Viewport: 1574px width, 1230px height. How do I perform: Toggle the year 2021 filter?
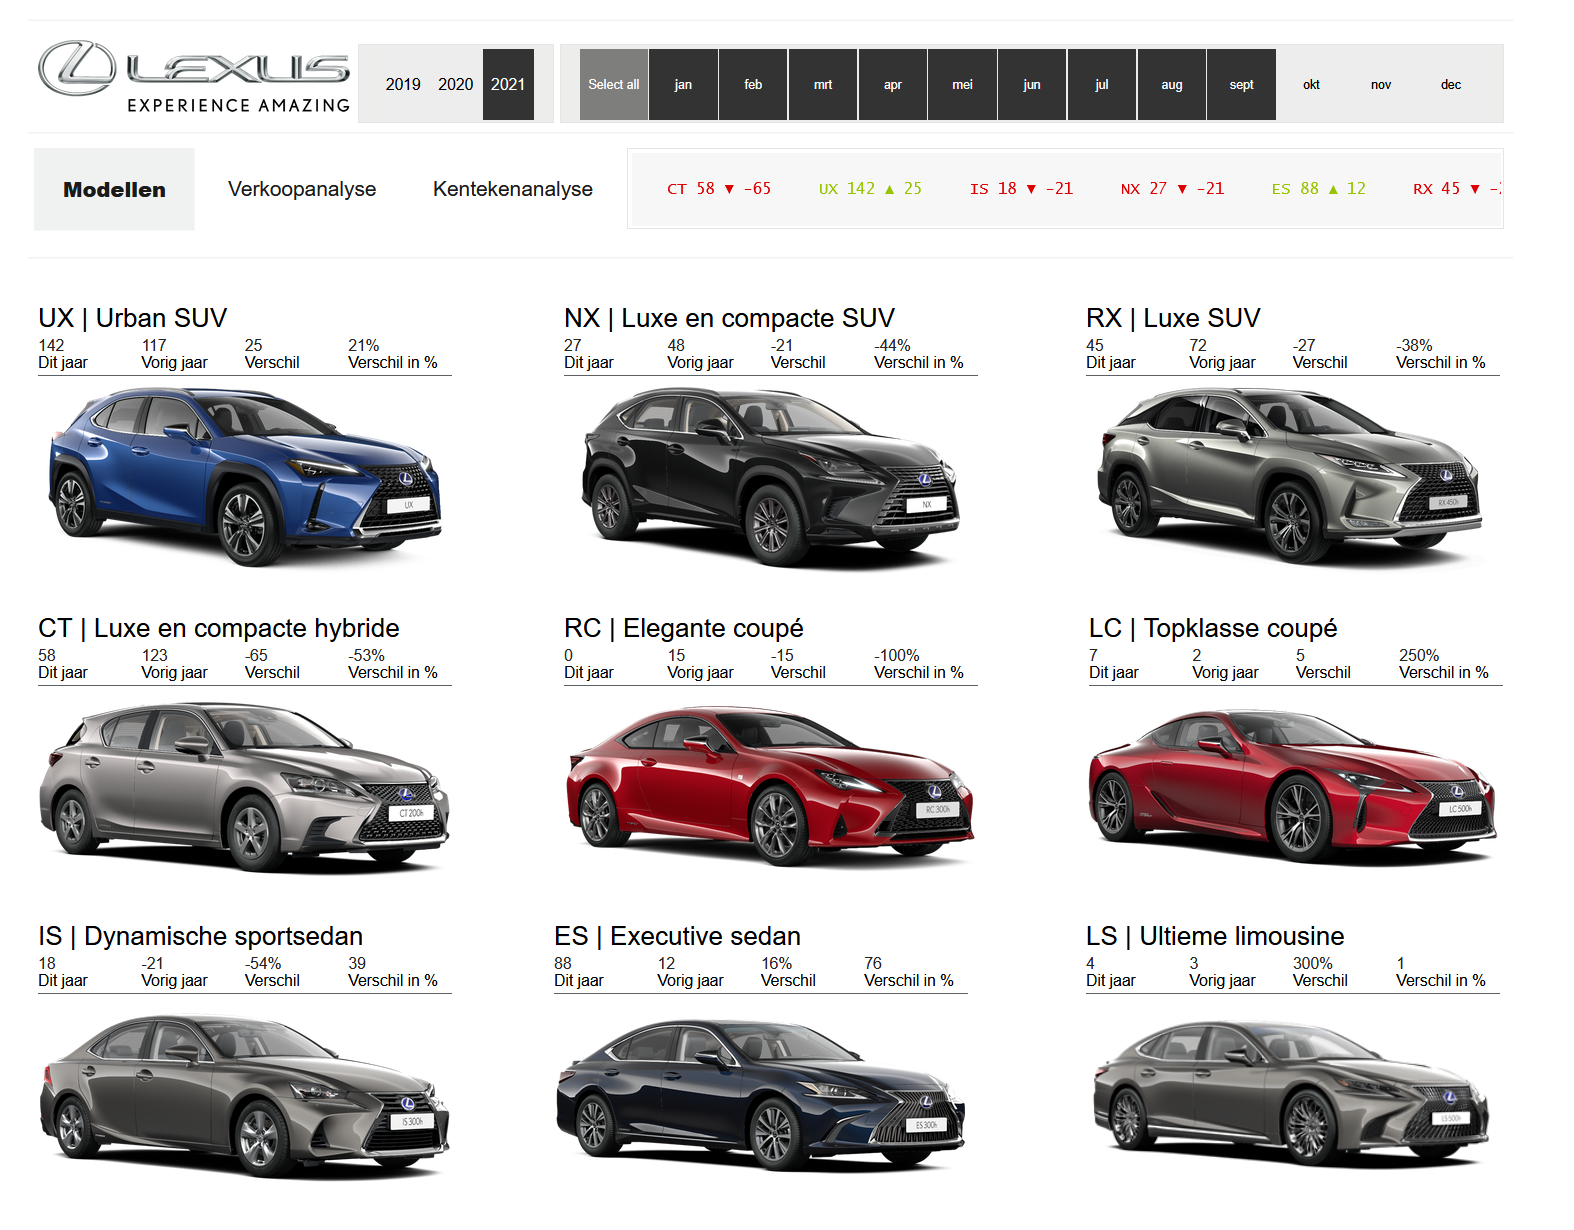pos(508,85)
